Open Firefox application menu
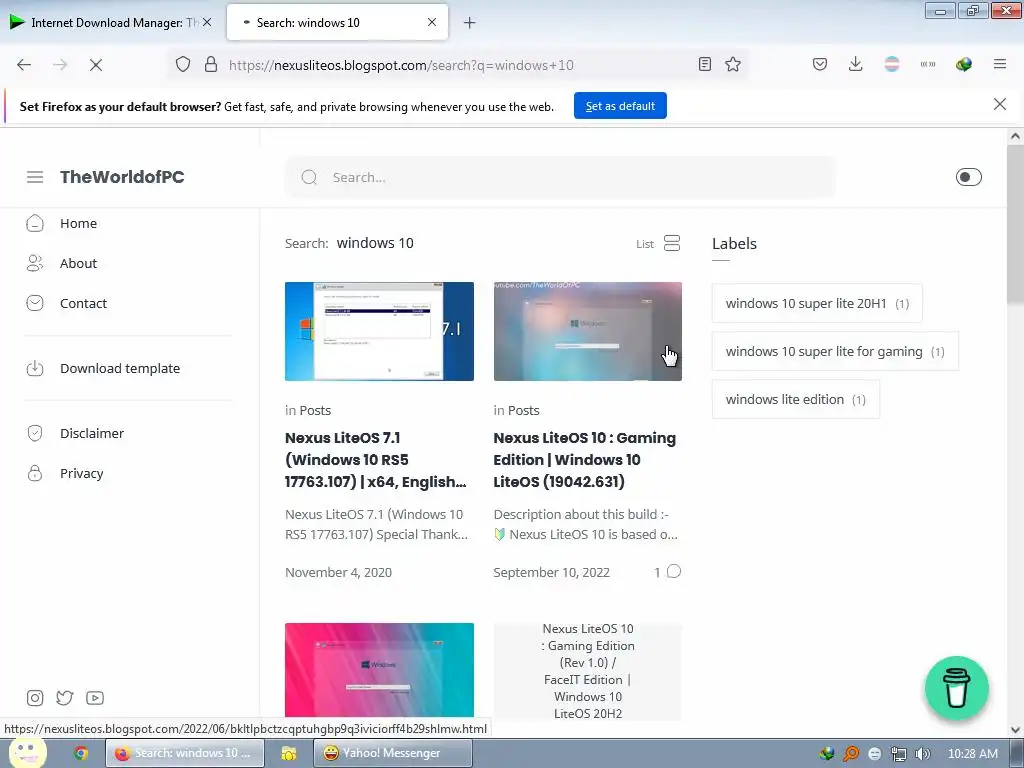Screen dimensions: 1024x768 coord(1000,64)
